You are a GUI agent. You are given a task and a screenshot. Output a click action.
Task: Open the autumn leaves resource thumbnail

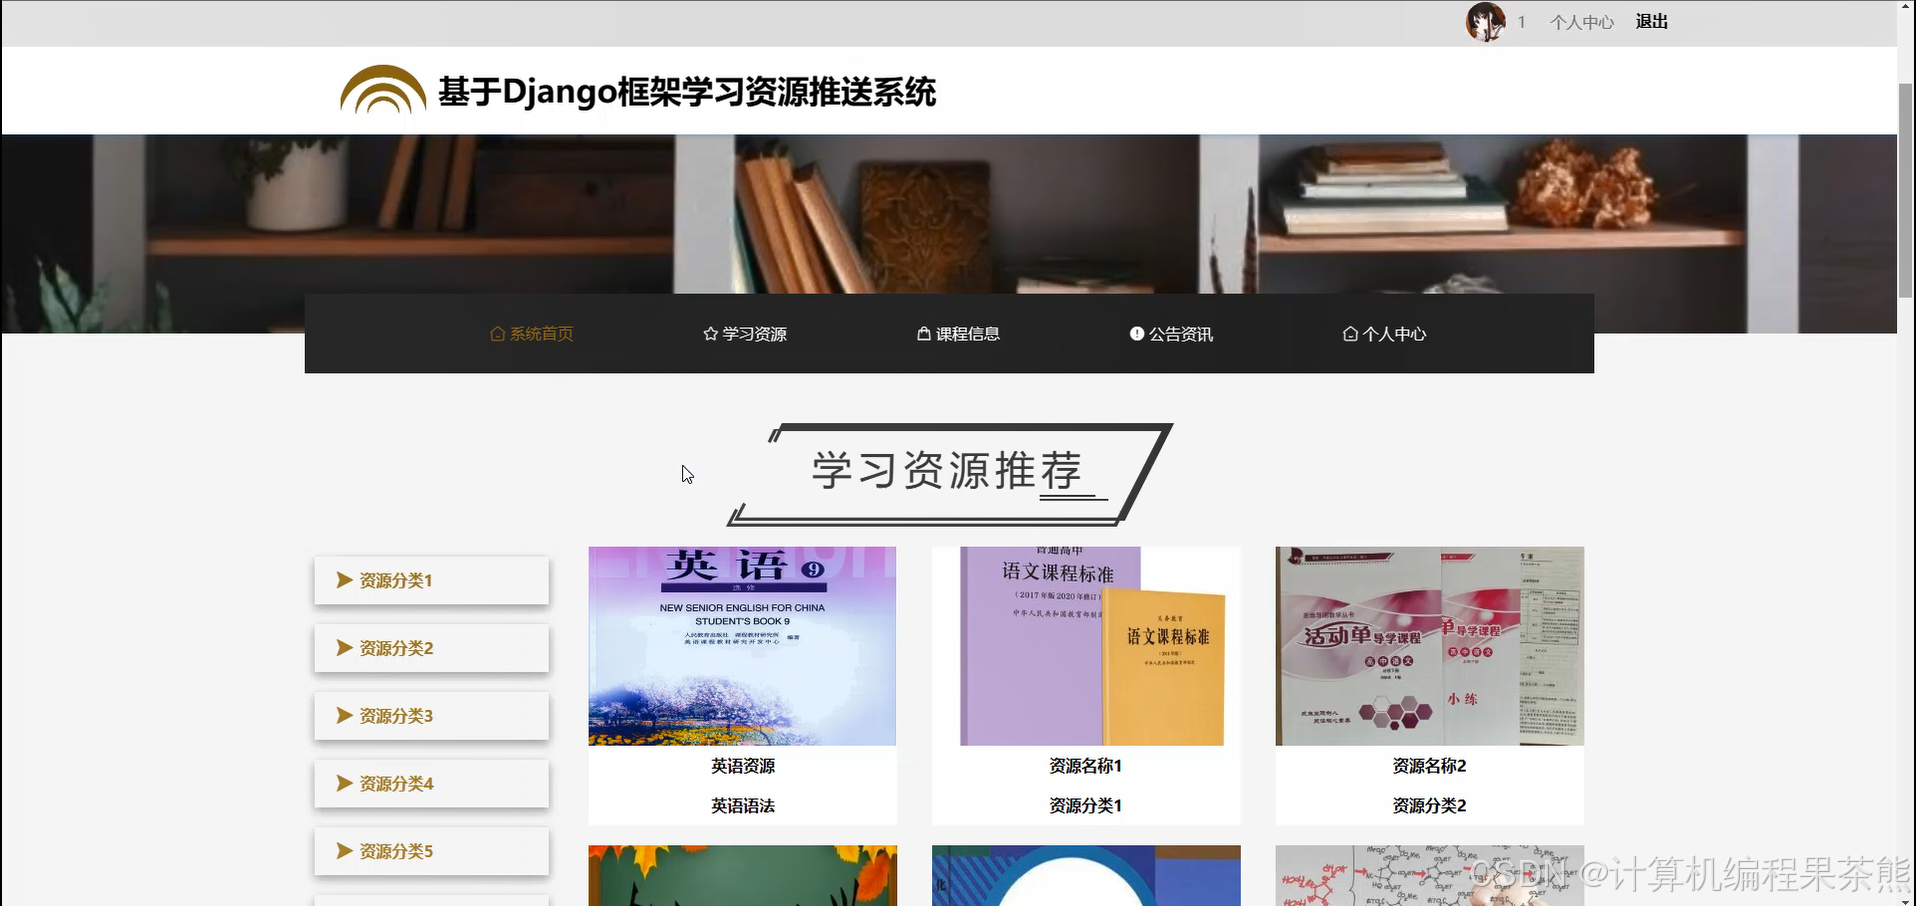tap(742, 876)
